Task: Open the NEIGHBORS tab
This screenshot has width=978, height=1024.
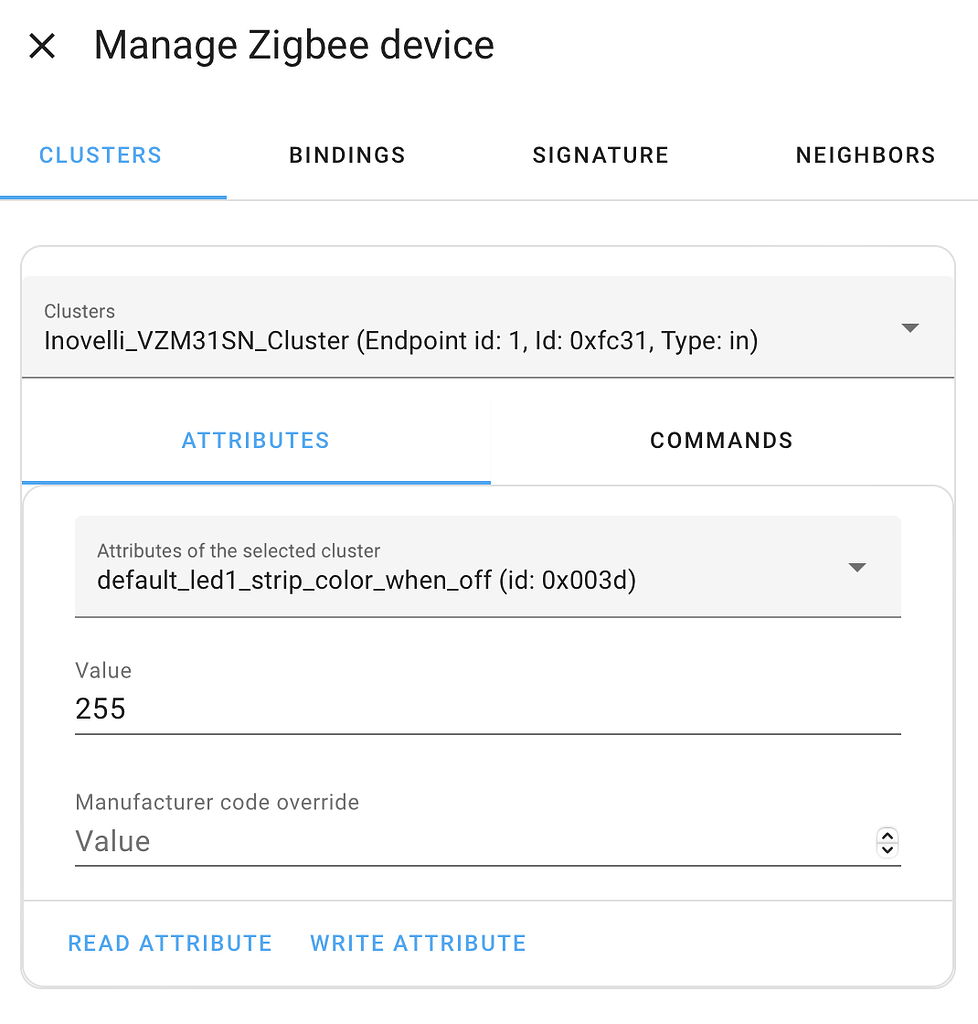Action: coord(865,155)
